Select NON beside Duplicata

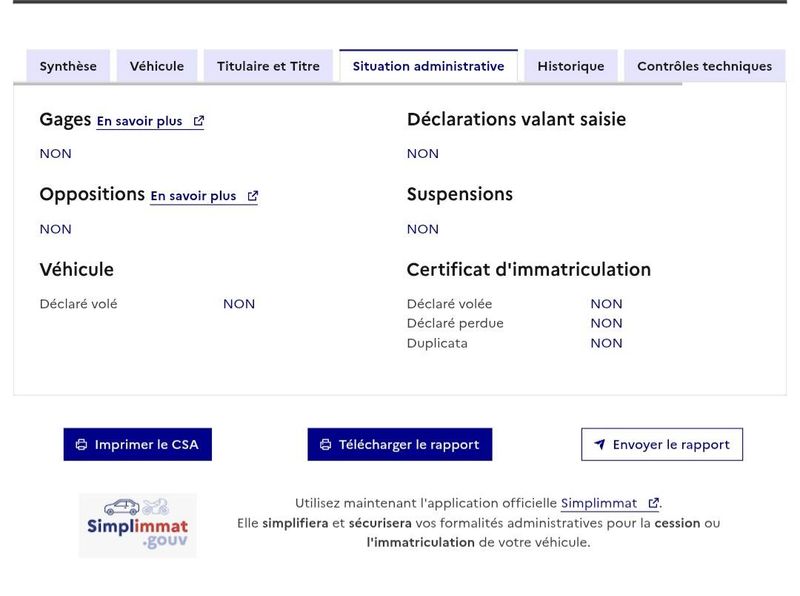[606, 343]
